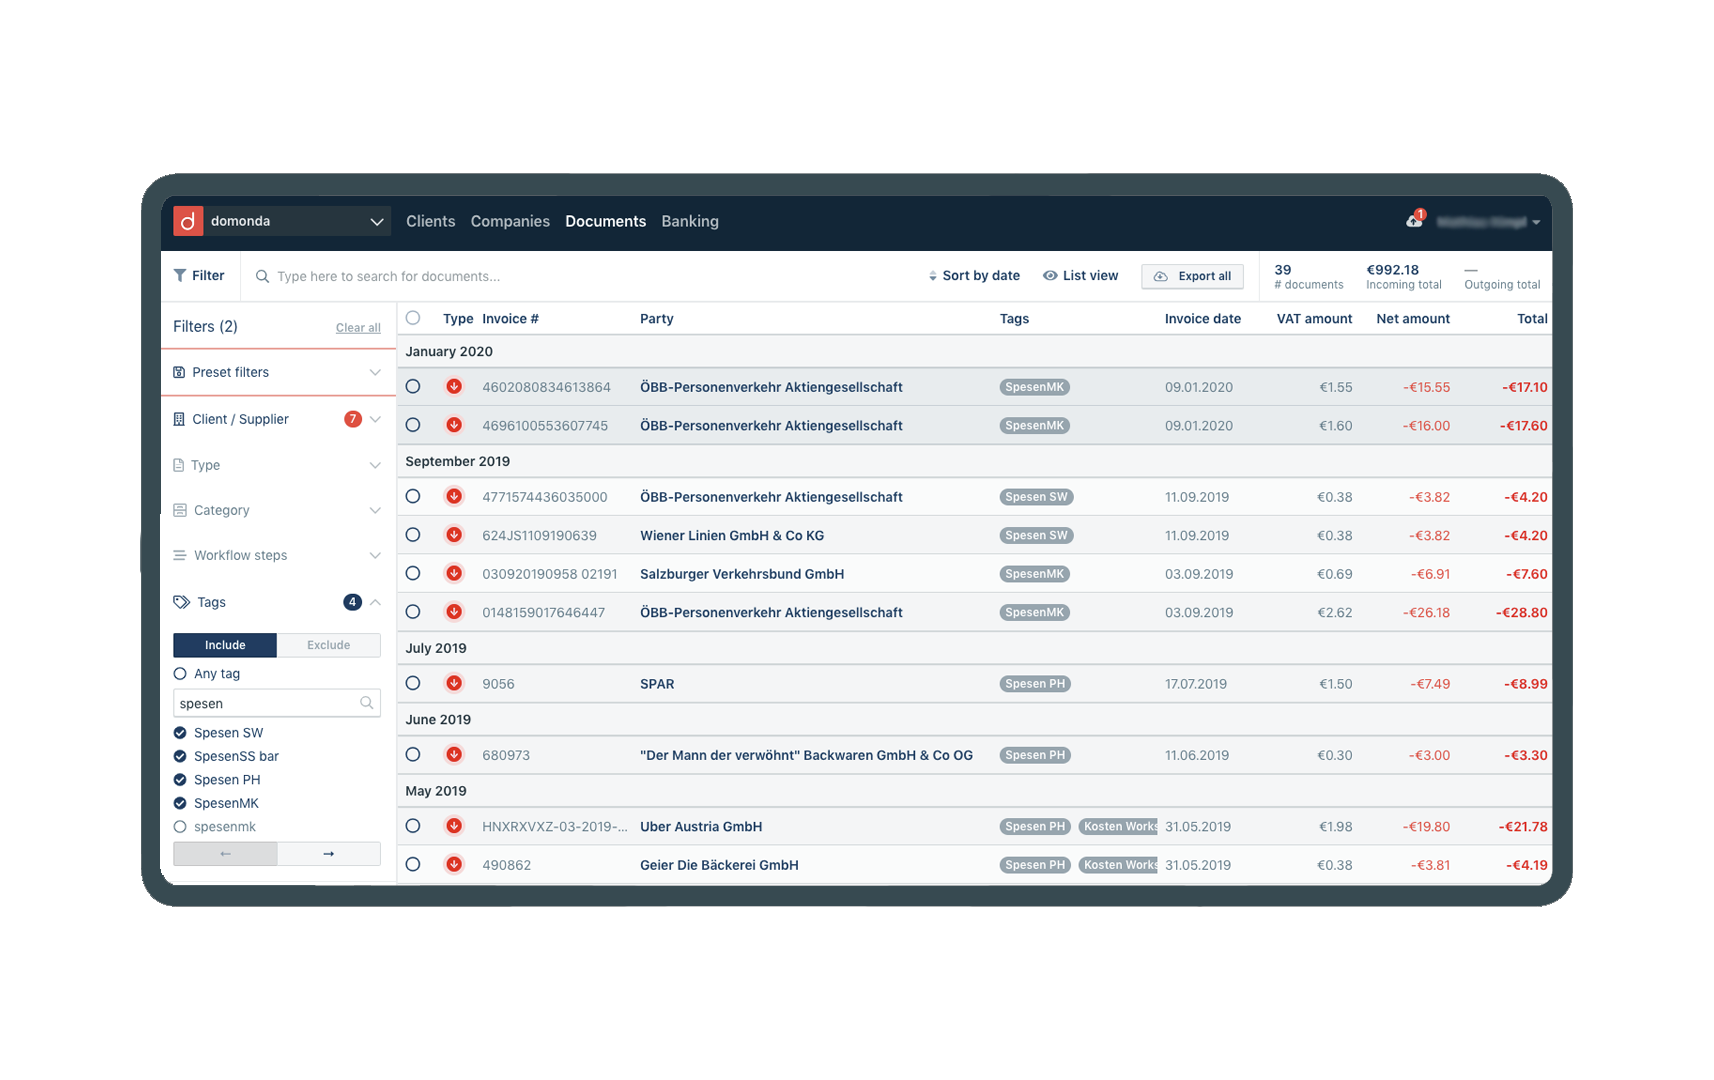Image resolution: width=1714 pixels, height=1080 pixels.
Task: Click the search magnifier icon in the tag search
Action: [x=367, y=704]
